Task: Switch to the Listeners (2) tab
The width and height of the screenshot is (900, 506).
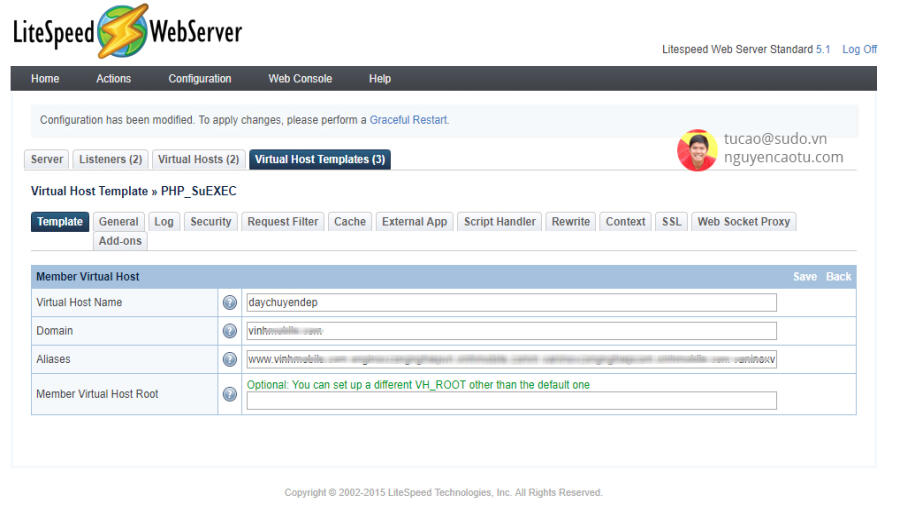Action: click(111, 159)
